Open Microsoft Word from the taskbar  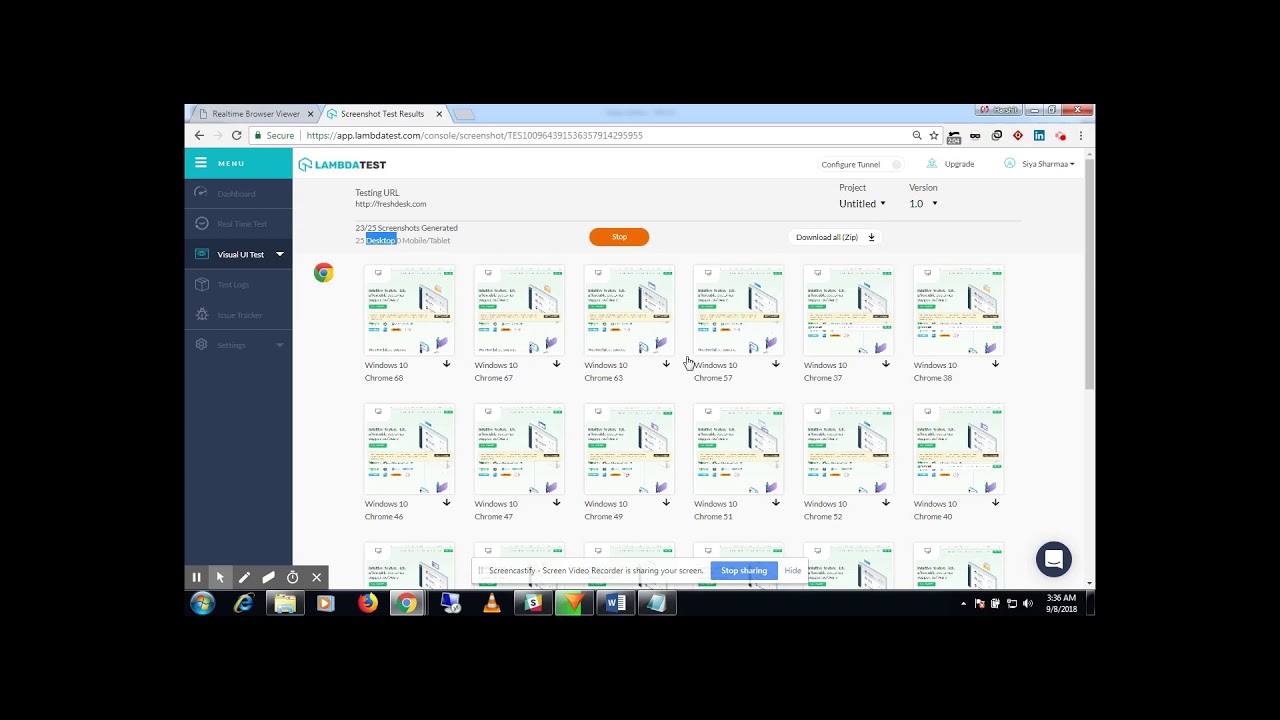point(616,603)
